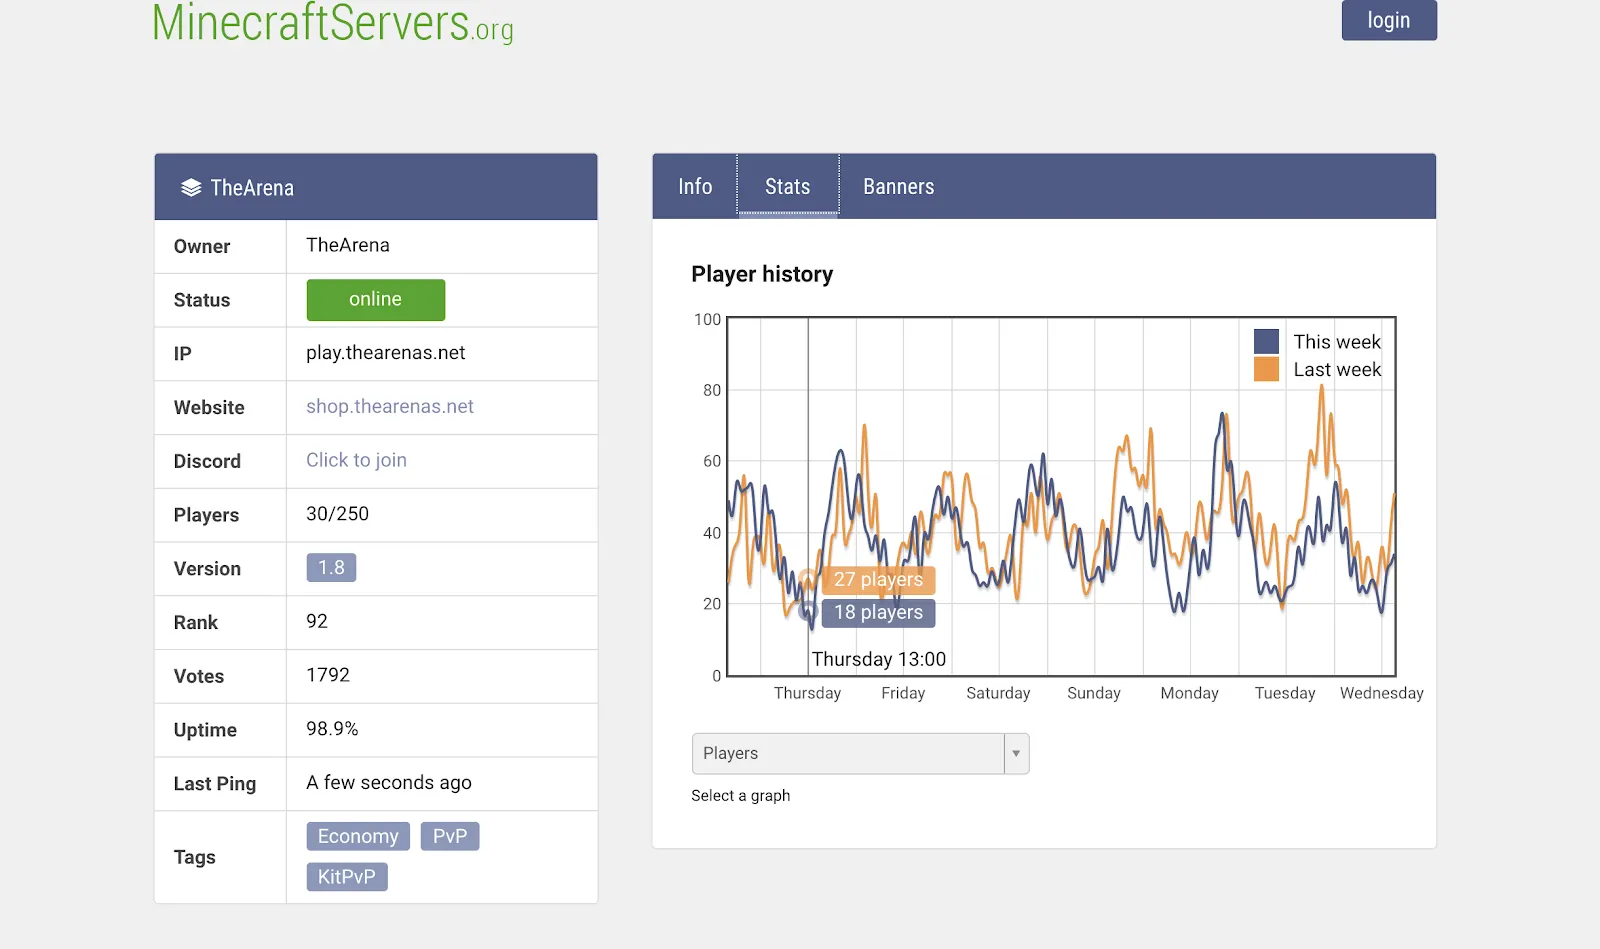Click the 'This week' legend label
The width and height of the screenshot is (1600, 949).
point(1337,342)
